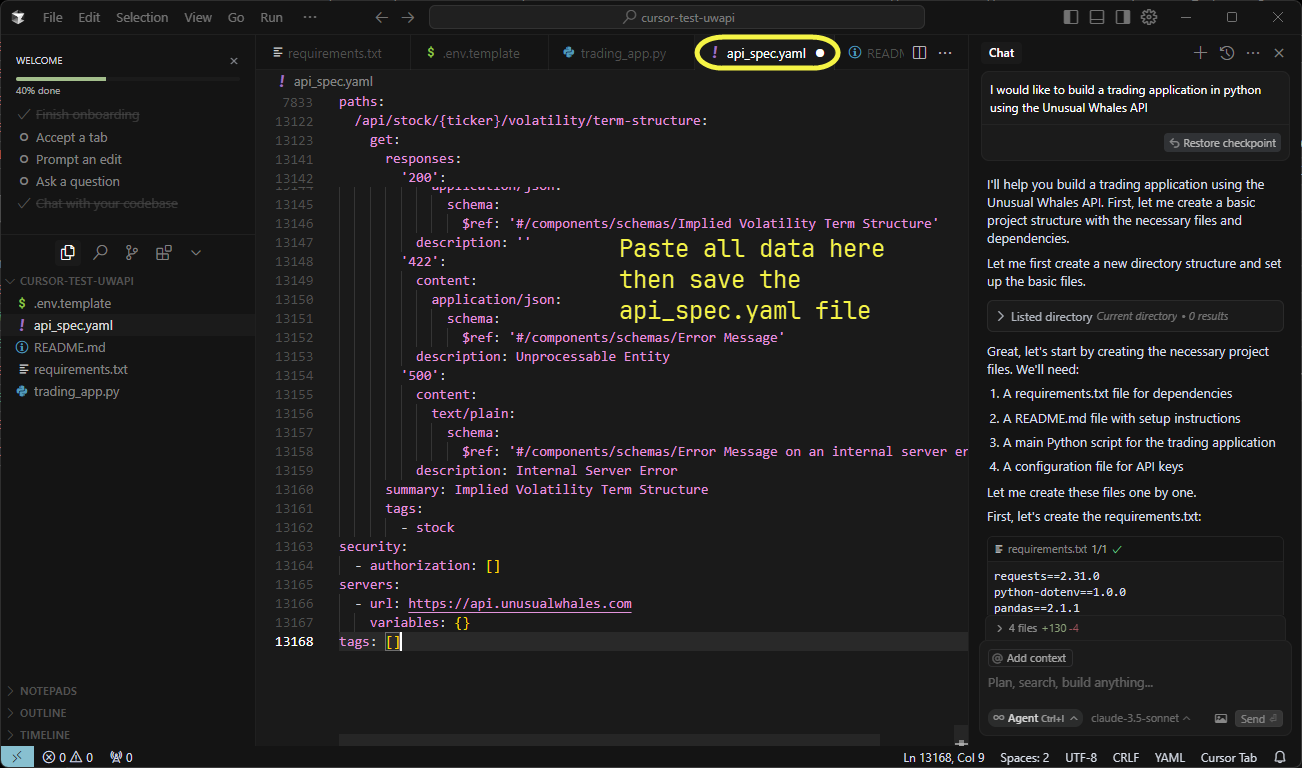1302x768 pixels.
Task: Open a new chat with the plus icon
Action: coord(1200,52)
